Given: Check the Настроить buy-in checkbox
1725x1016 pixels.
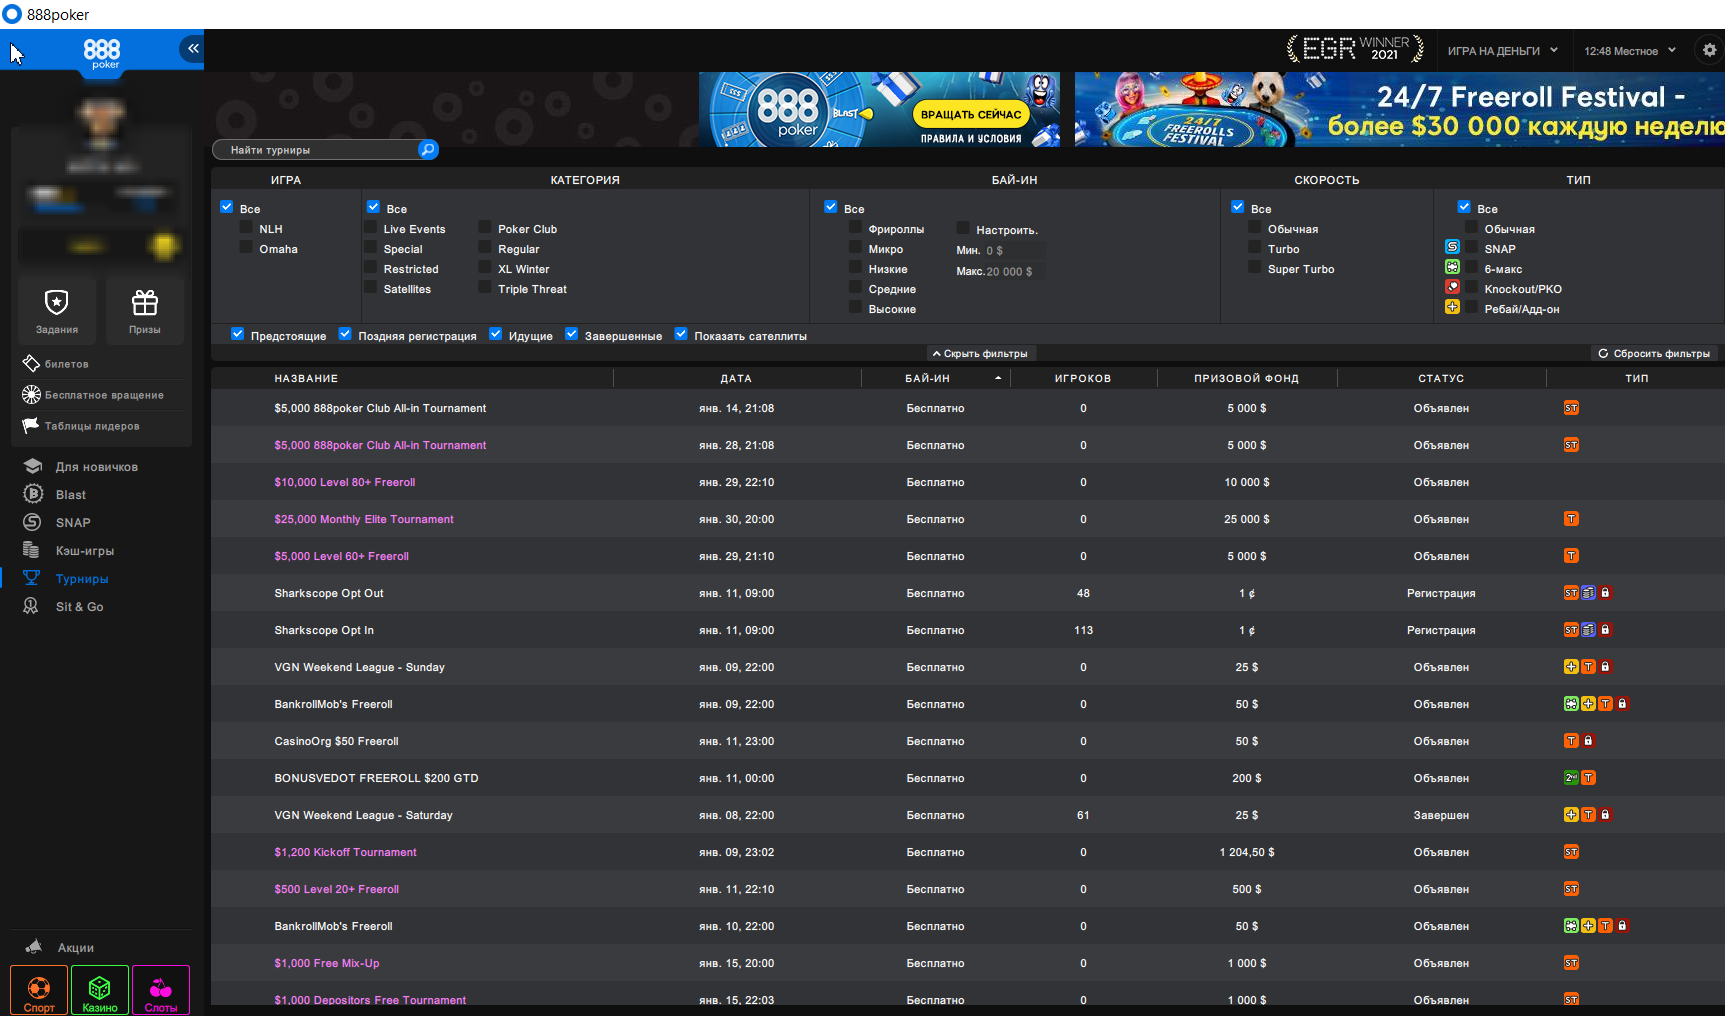Looking at the screenshot, I should point(963,228).
